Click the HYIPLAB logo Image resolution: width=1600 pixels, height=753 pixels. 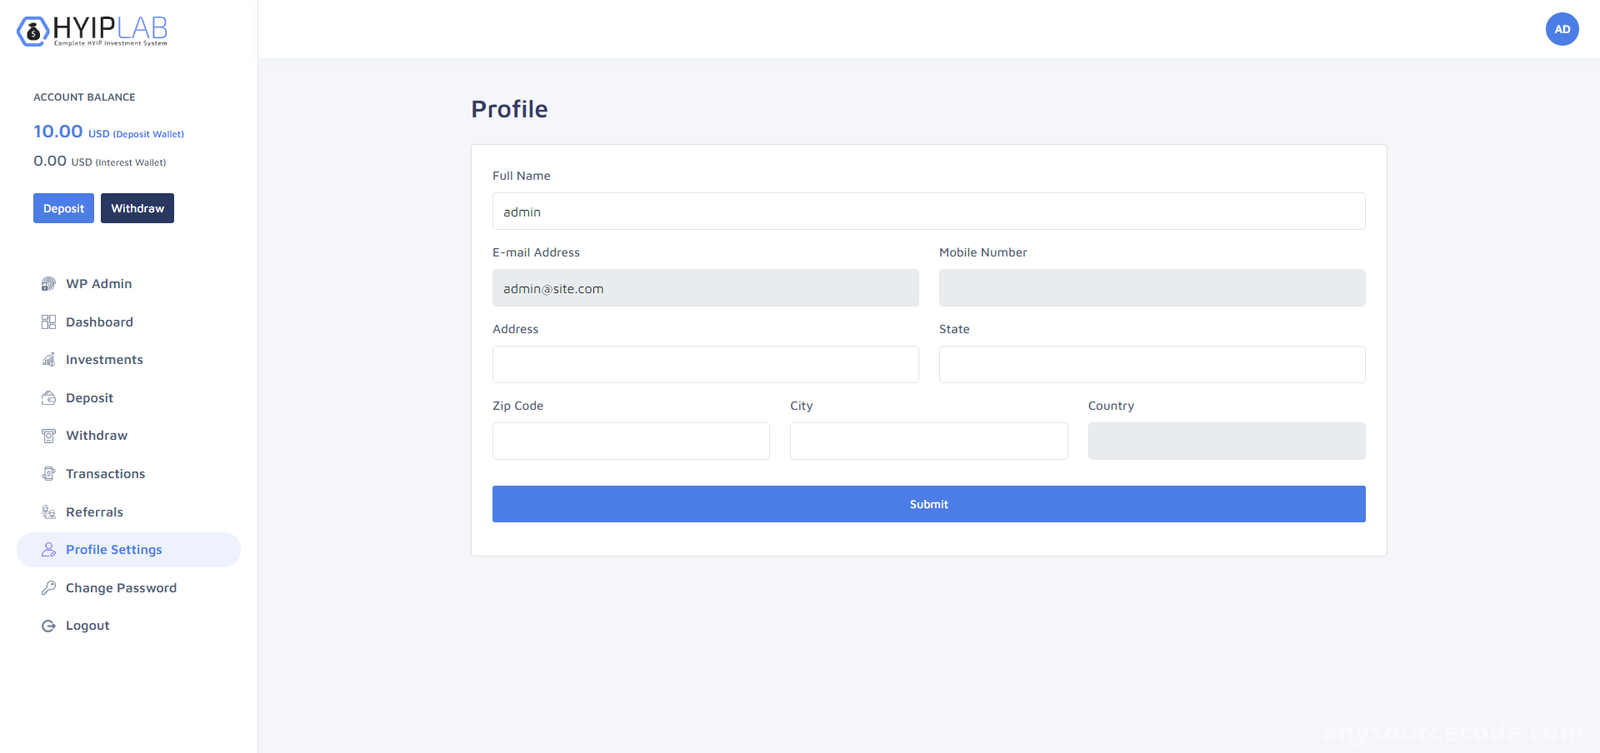coord(92,31)
